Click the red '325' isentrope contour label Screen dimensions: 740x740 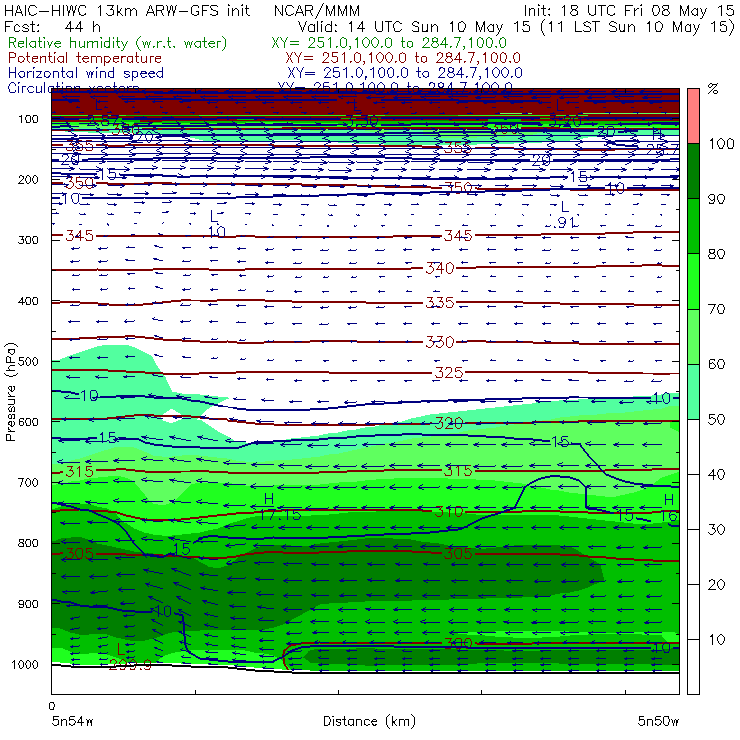(x=449, y=373)
